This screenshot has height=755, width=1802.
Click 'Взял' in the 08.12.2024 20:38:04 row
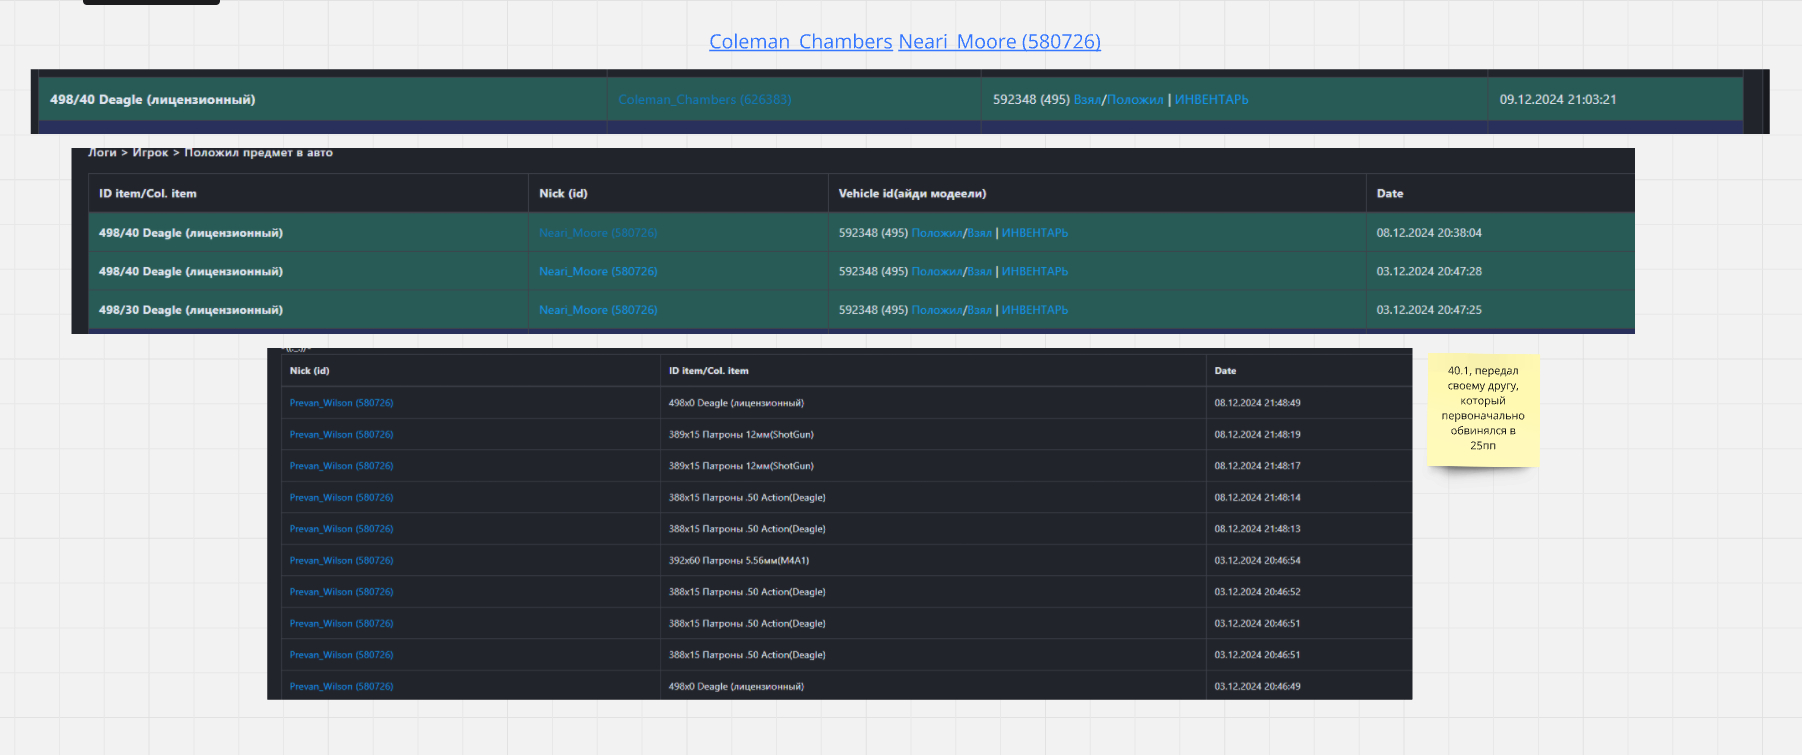(x=979, y=233)
